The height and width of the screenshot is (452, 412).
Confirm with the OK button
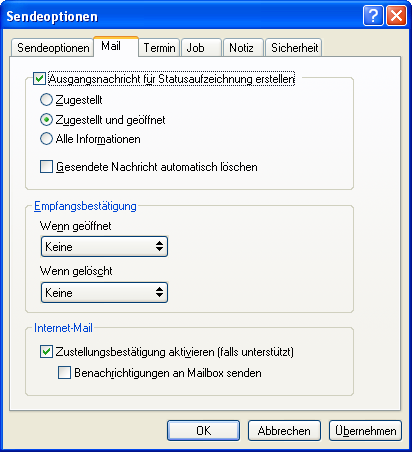[203, 431]
